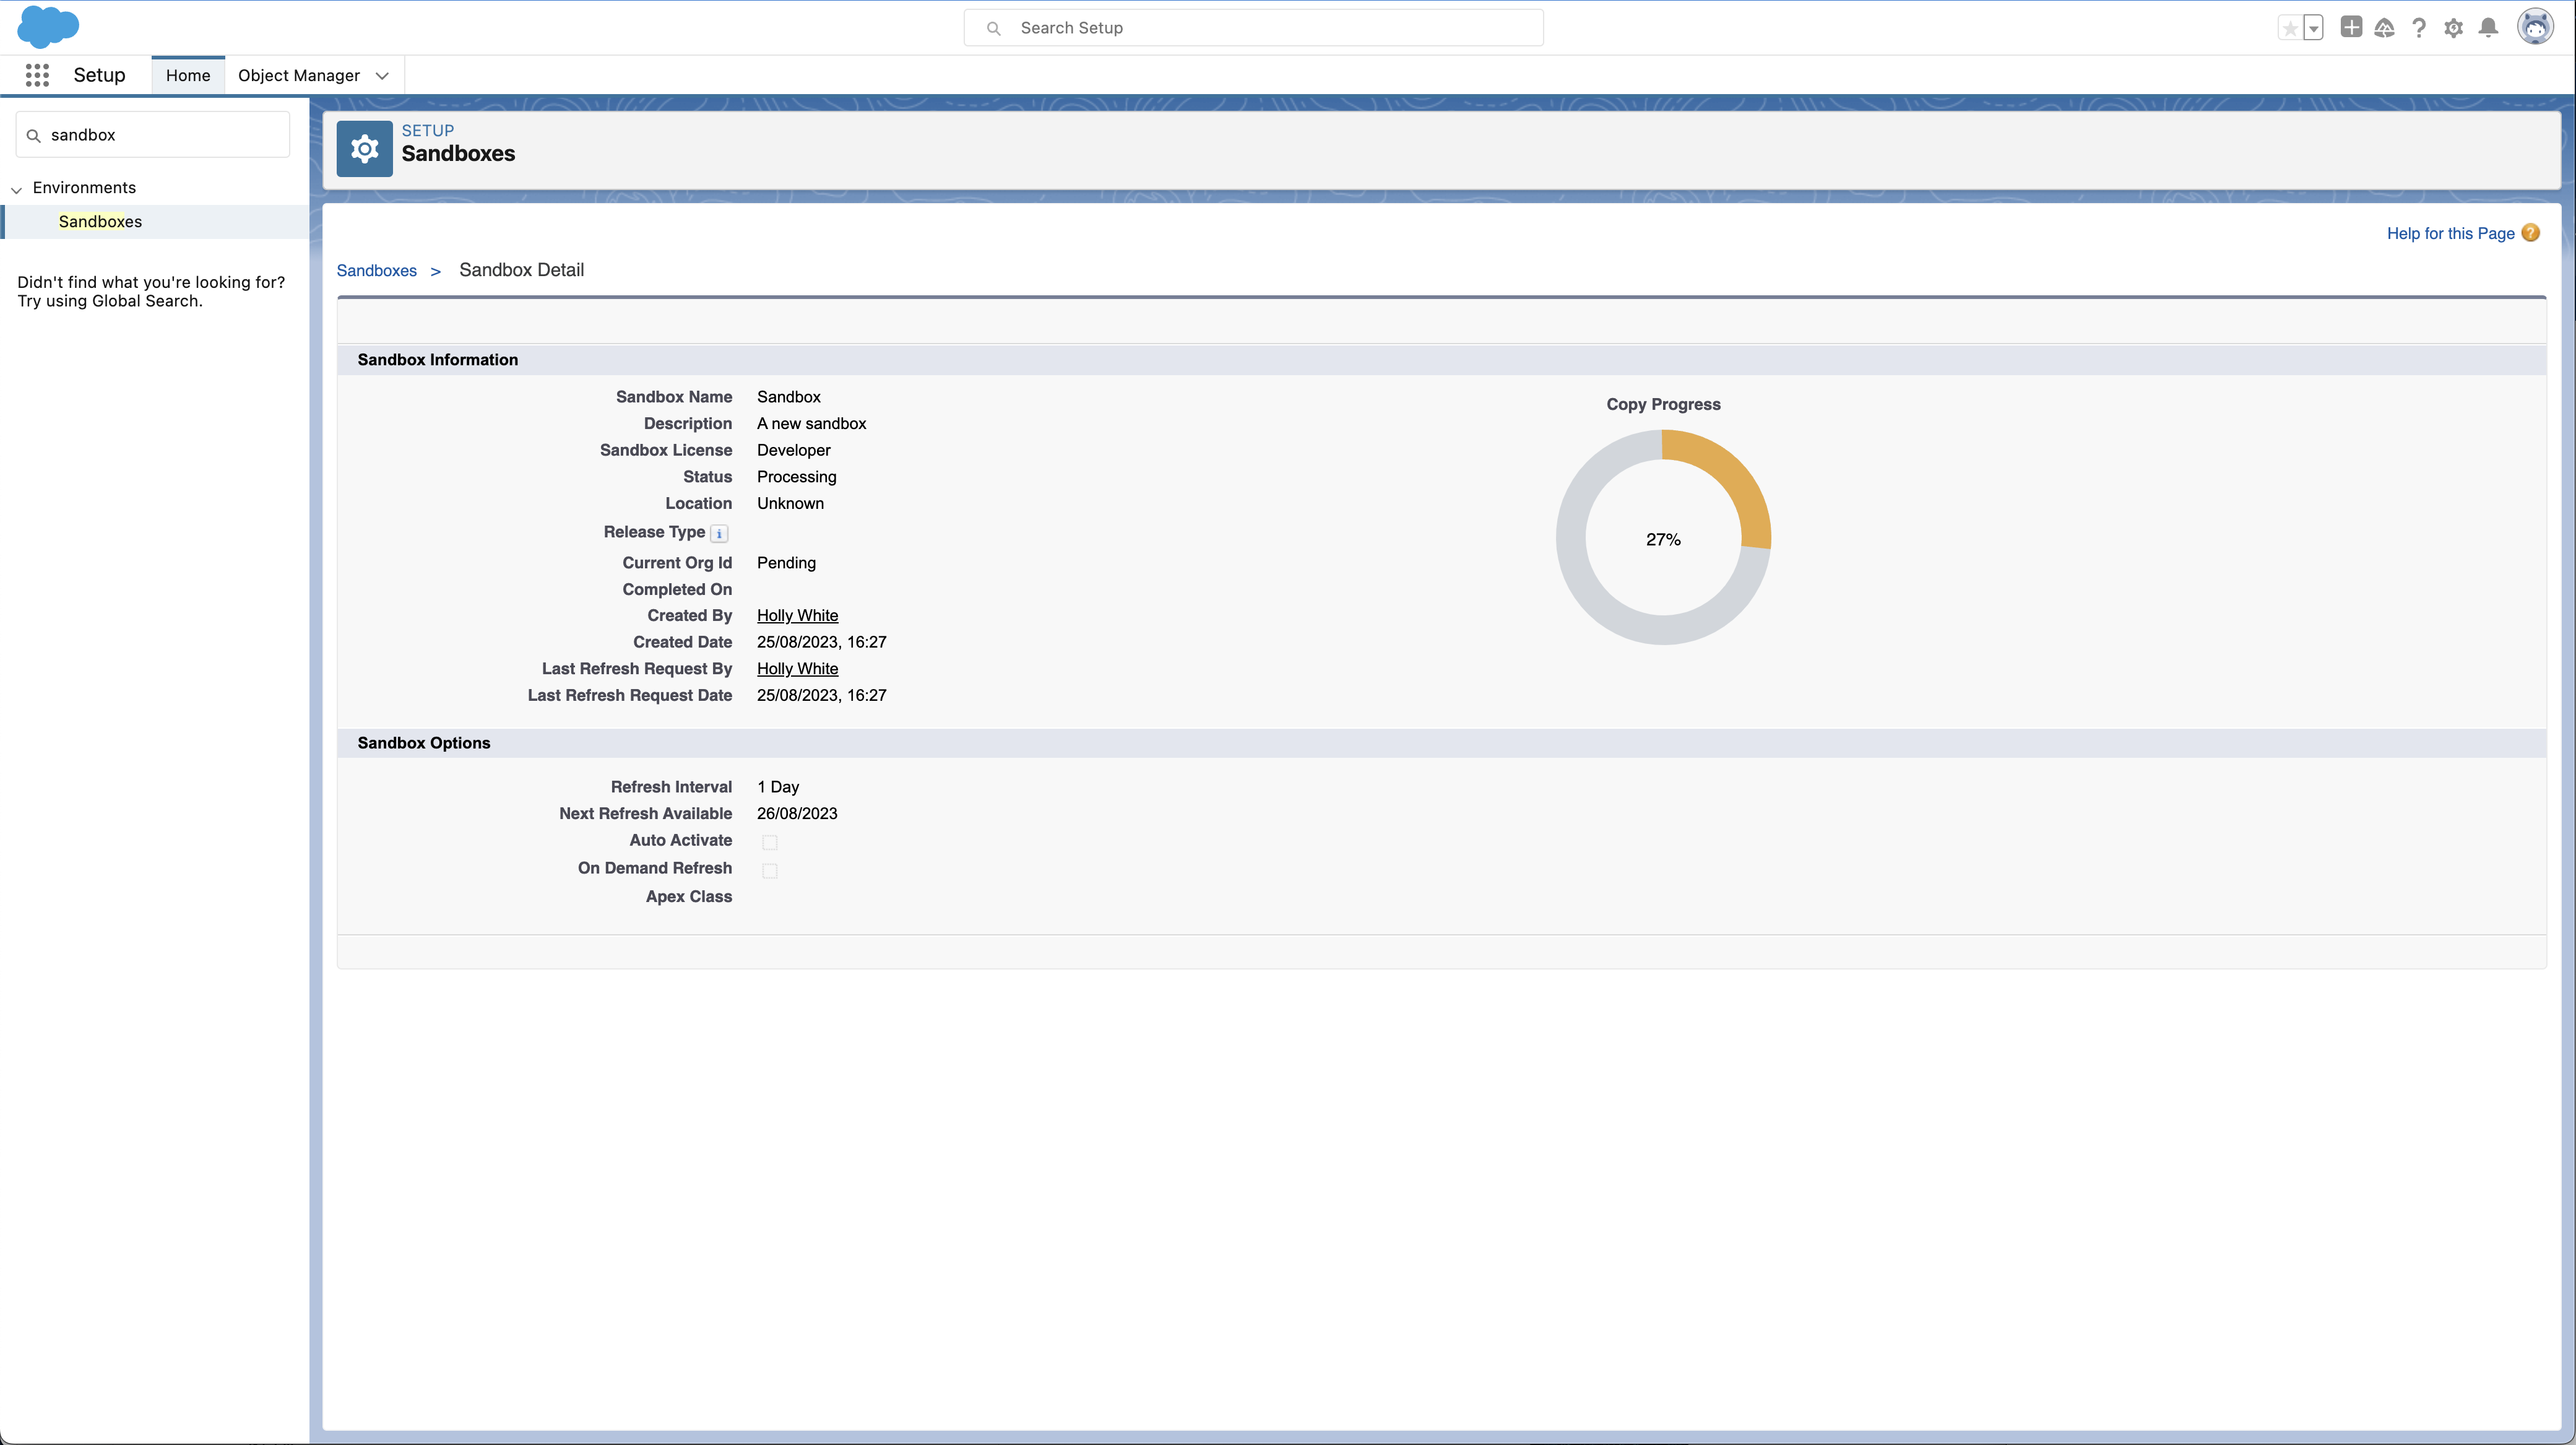Open the Setup gear menu icon
Screen dimensions: 2576x1445
click(x=2453, y=28)
